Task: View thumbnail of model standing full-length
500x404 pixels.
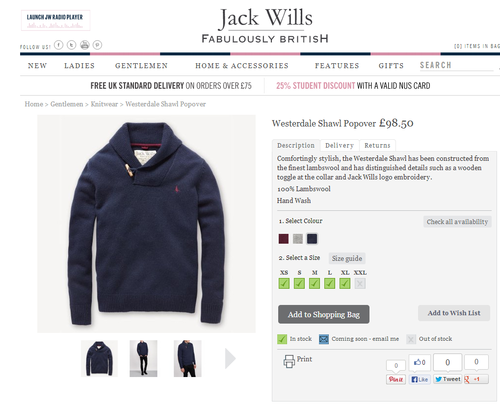Action: pos(143,359)
